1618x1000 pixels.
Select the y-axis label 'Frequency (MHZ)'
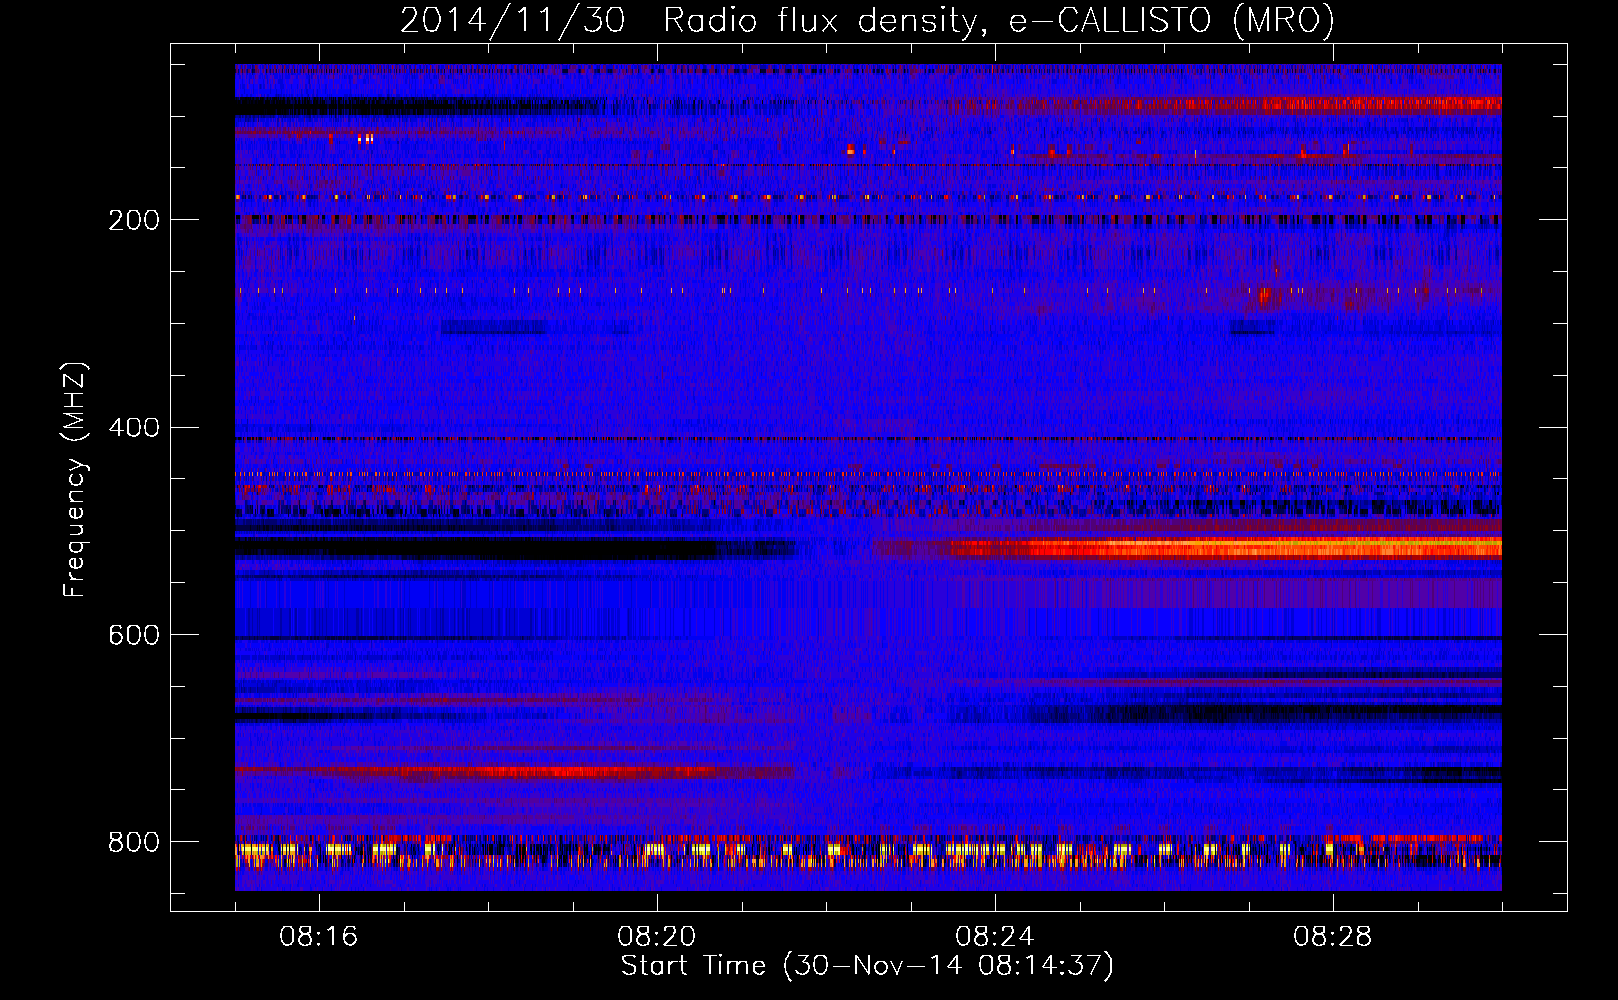click(75, 480)
